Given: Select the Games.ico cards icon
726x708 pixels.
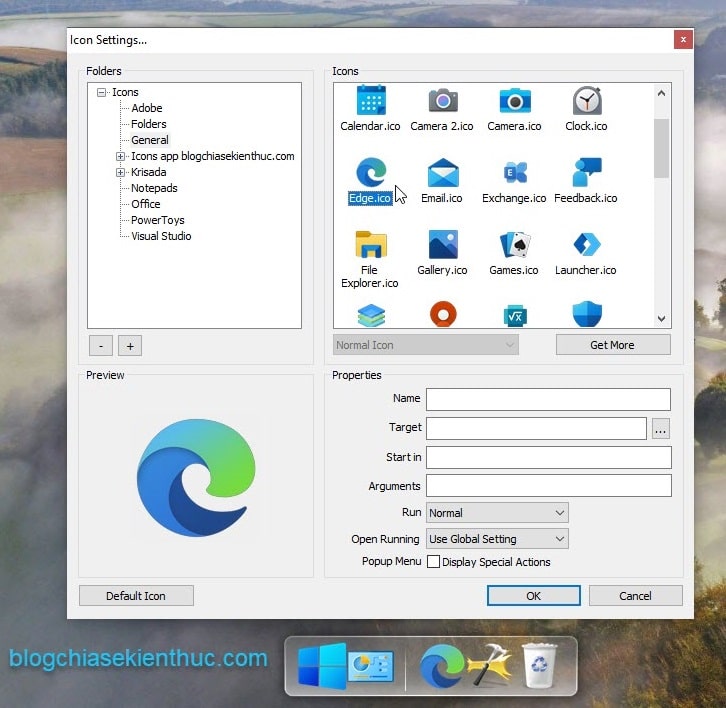Looking at the screenshot, I should tap(514, 253).
